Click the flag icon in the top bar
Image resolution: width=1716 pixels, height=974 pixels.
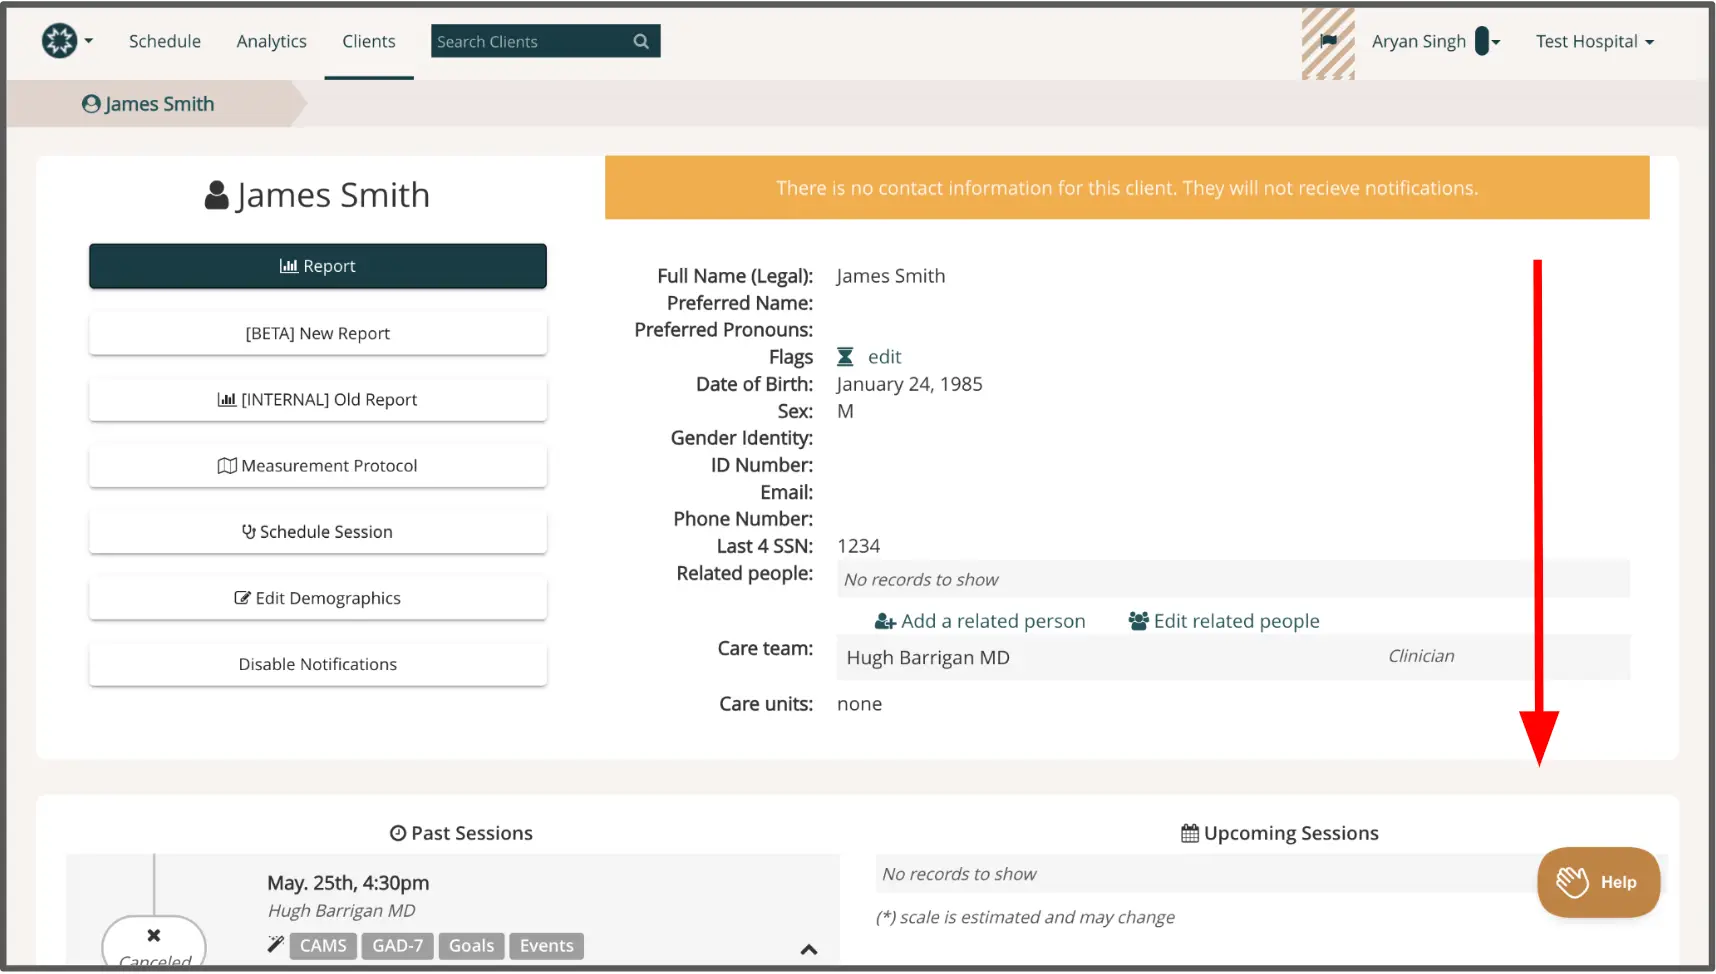click(x=1329, y=41)
